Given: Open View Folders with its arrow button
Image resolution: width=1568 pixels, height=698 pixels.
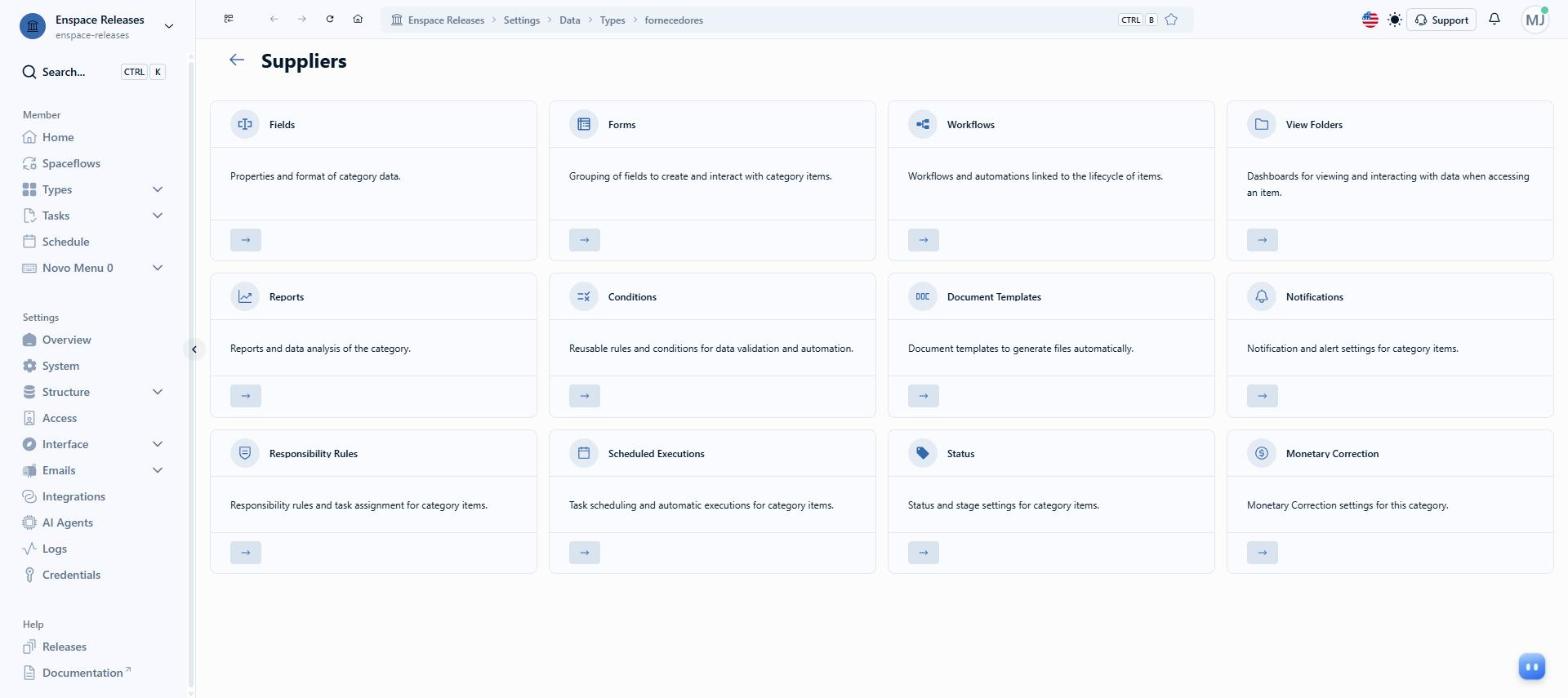Looking at the screenshot, I should point(1262,239).
